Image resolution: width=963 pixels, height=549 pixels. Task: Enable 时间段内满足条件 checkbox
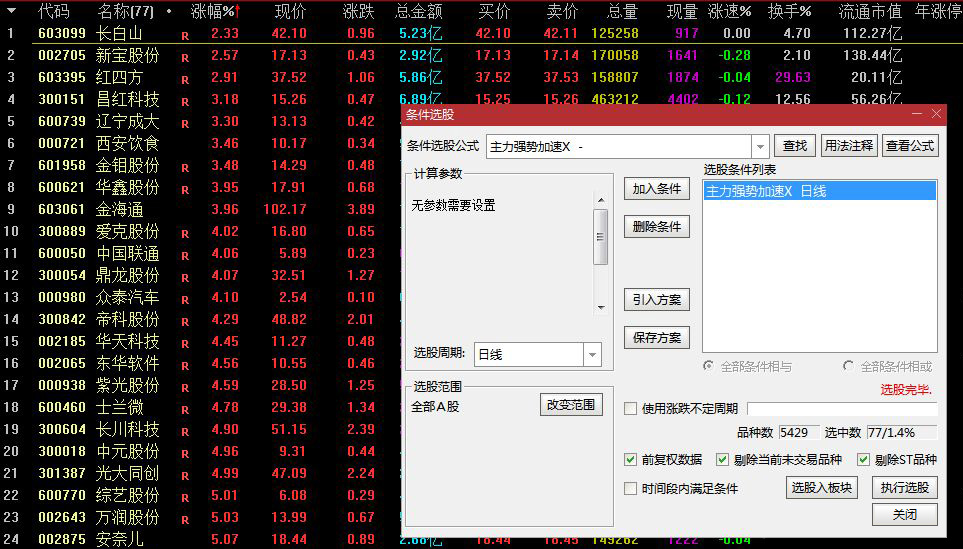click(631, 489)
